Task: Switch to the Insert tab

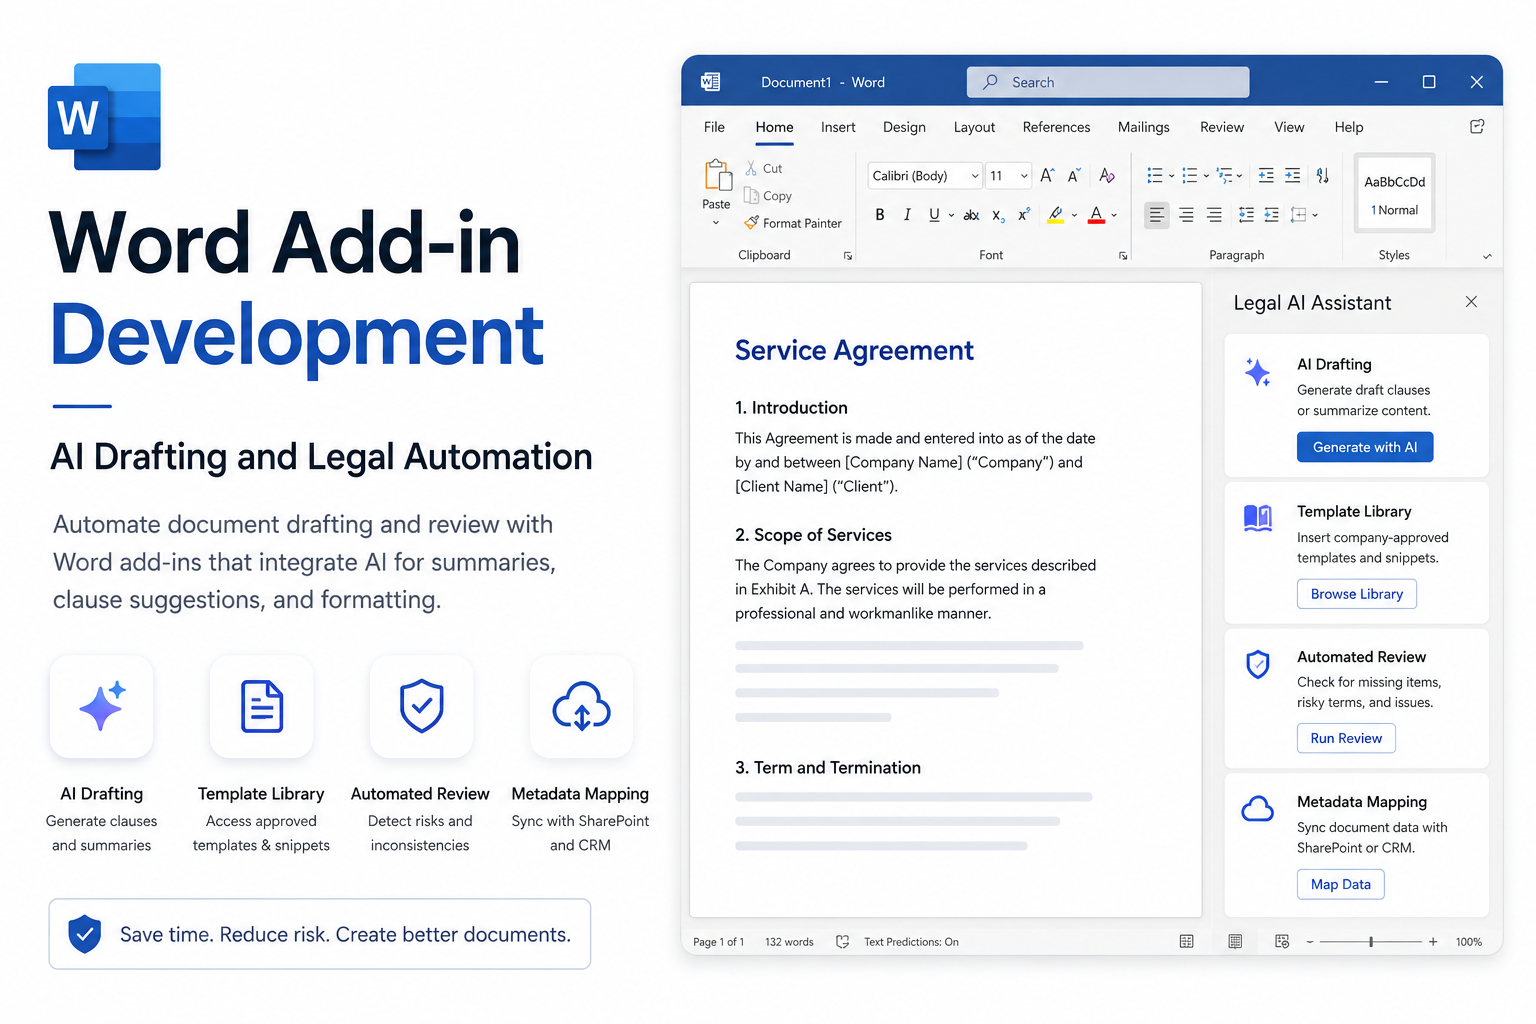Action: click(838, 127)
